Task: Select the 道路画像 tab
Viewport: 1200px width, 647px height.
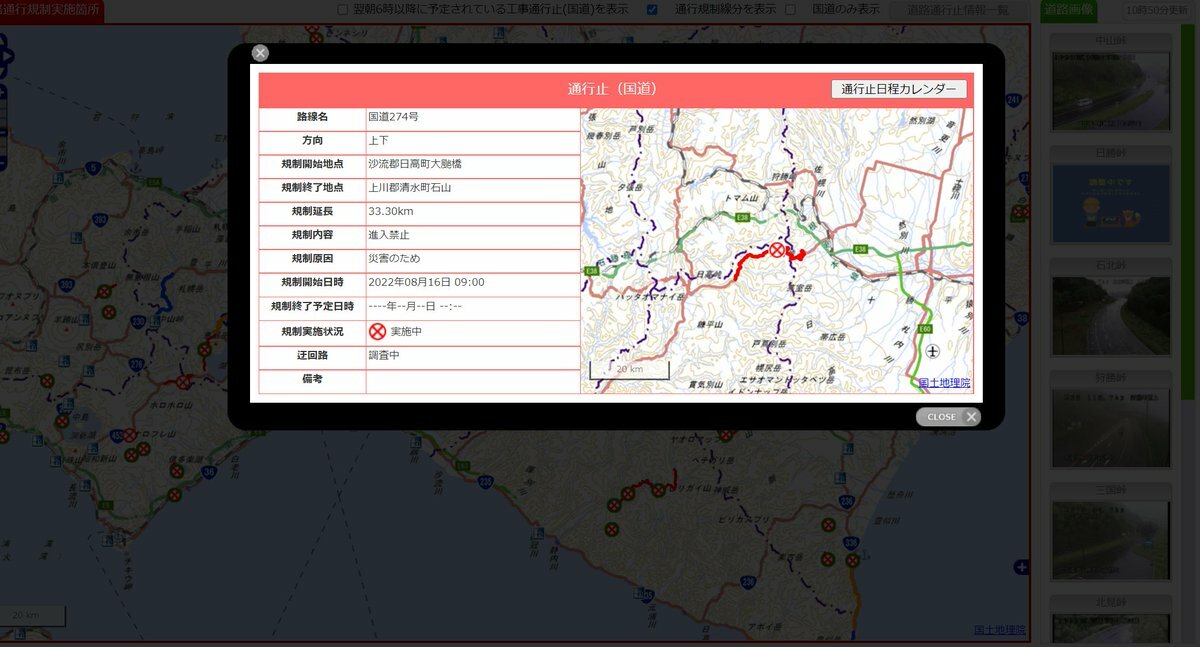Action: [1068, 10]
